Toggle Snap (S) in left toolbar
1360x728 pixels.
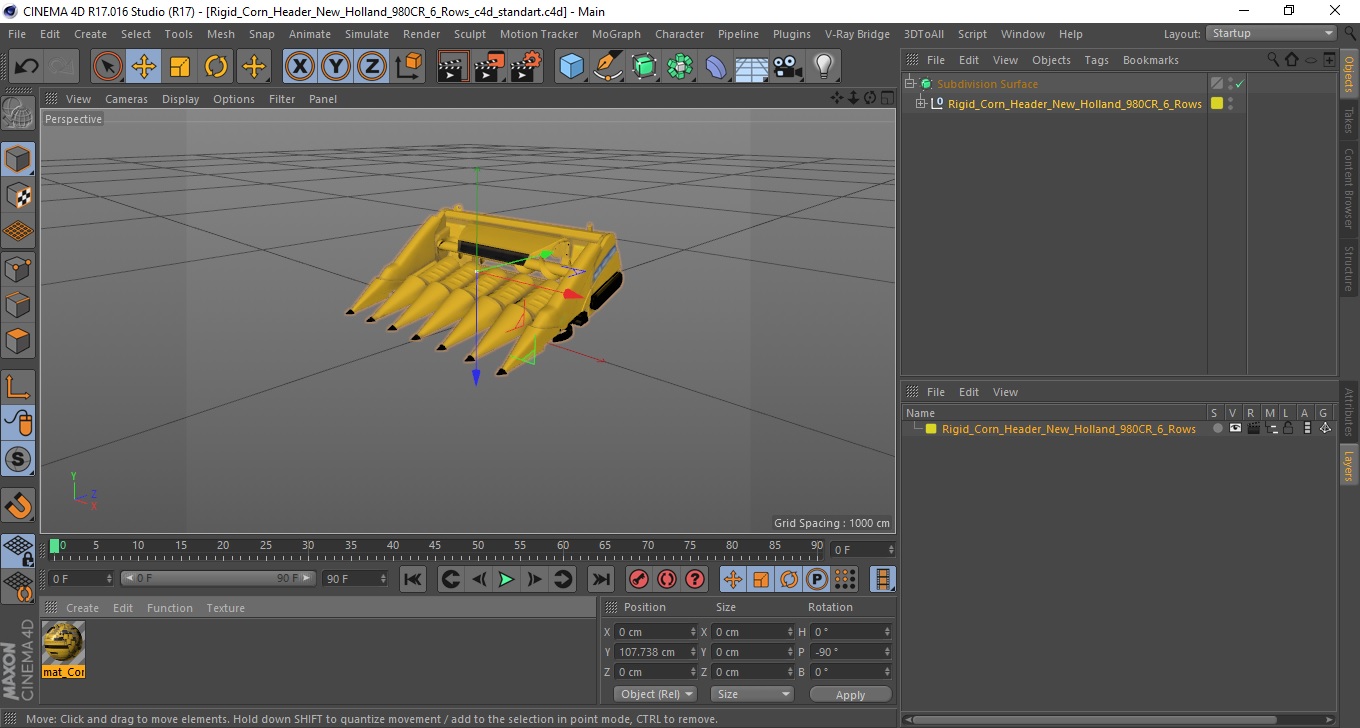[x=18, y=459]
